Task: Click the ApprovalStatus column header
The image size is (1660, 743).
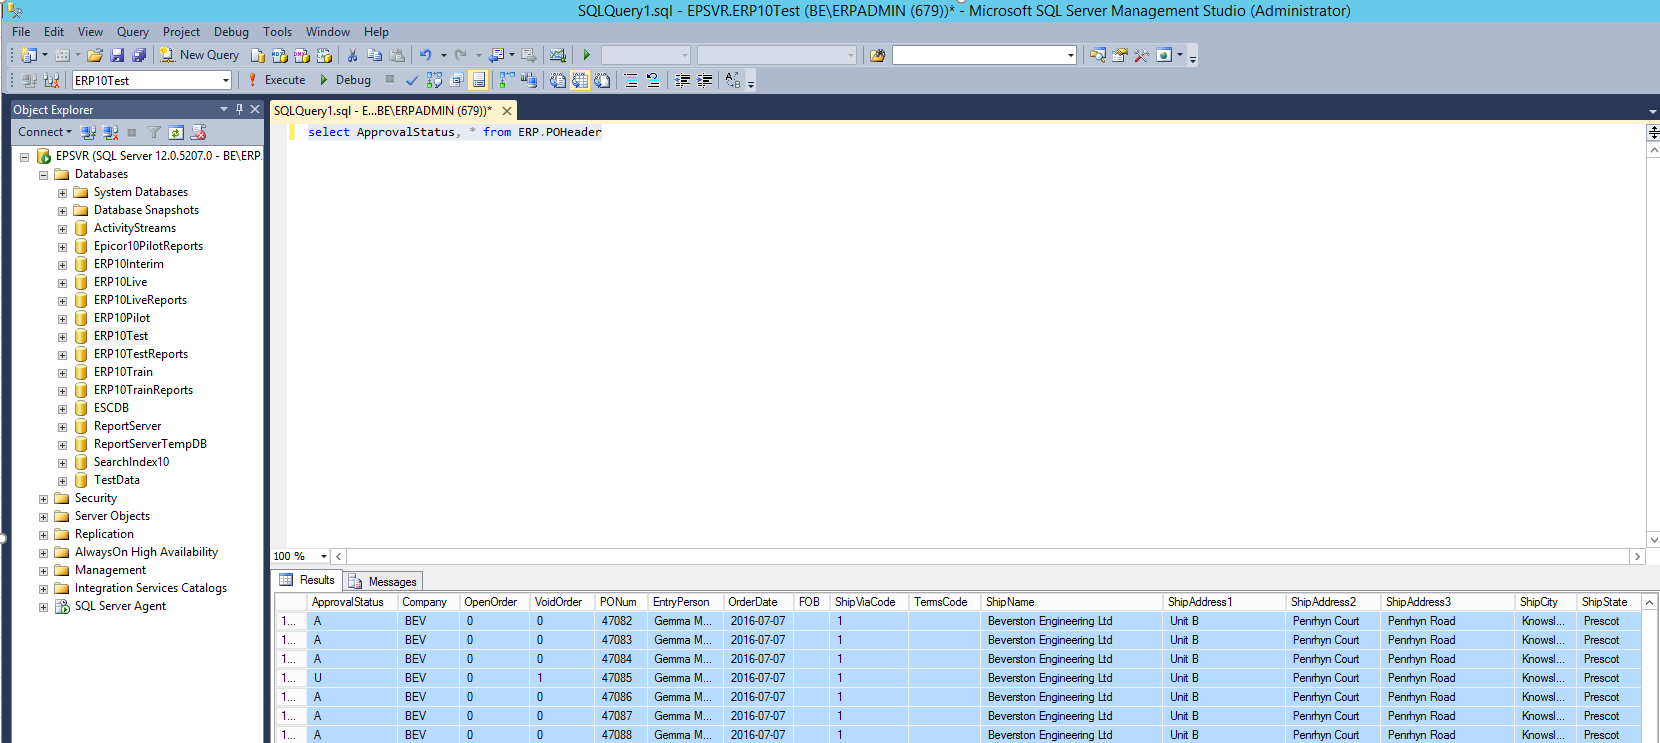Action: click(x=351, y=602)
